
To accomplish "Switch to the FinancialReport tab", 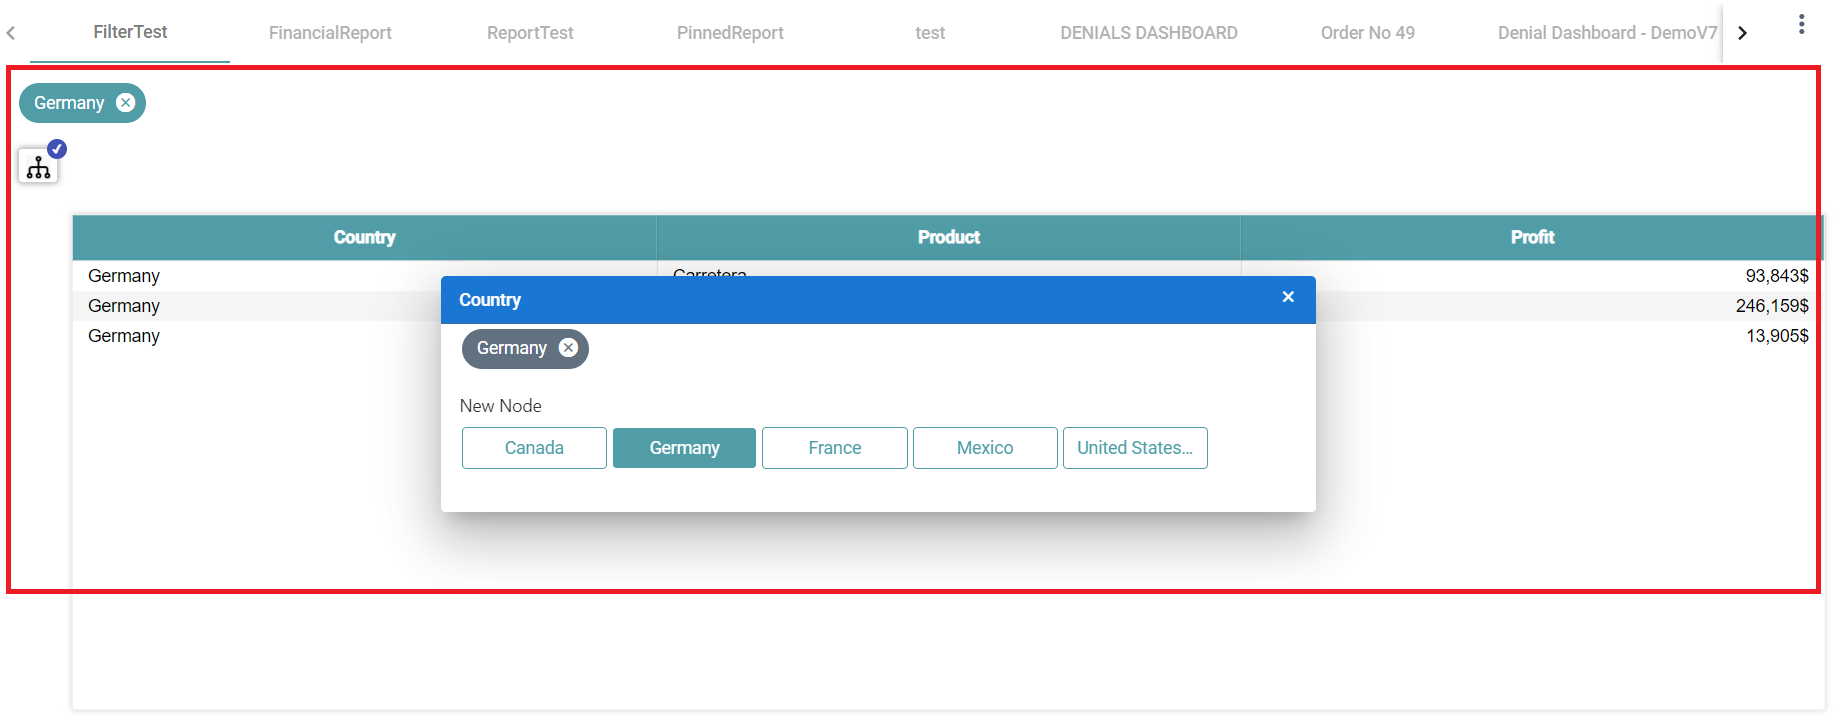I will pyautogui.click(x=330, y=33).
